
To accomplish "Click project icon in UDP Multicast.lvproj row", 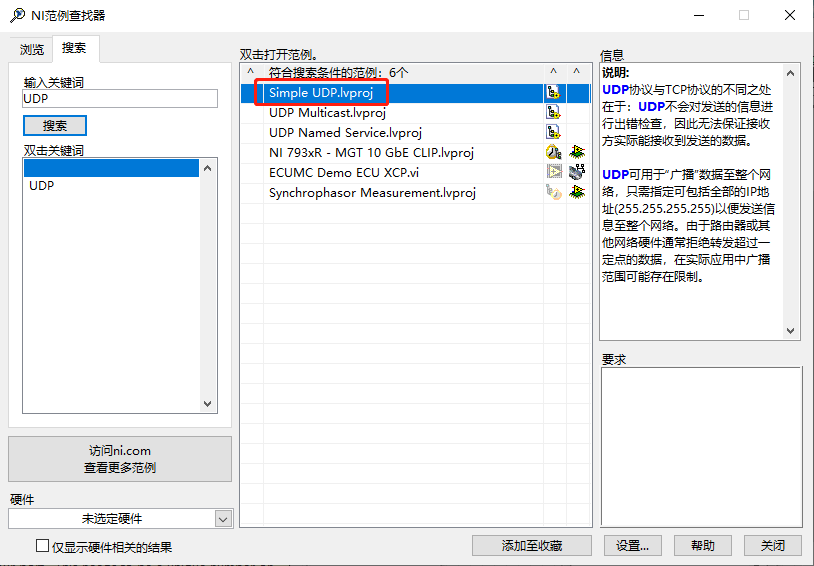I will click(x=553, y=113).
